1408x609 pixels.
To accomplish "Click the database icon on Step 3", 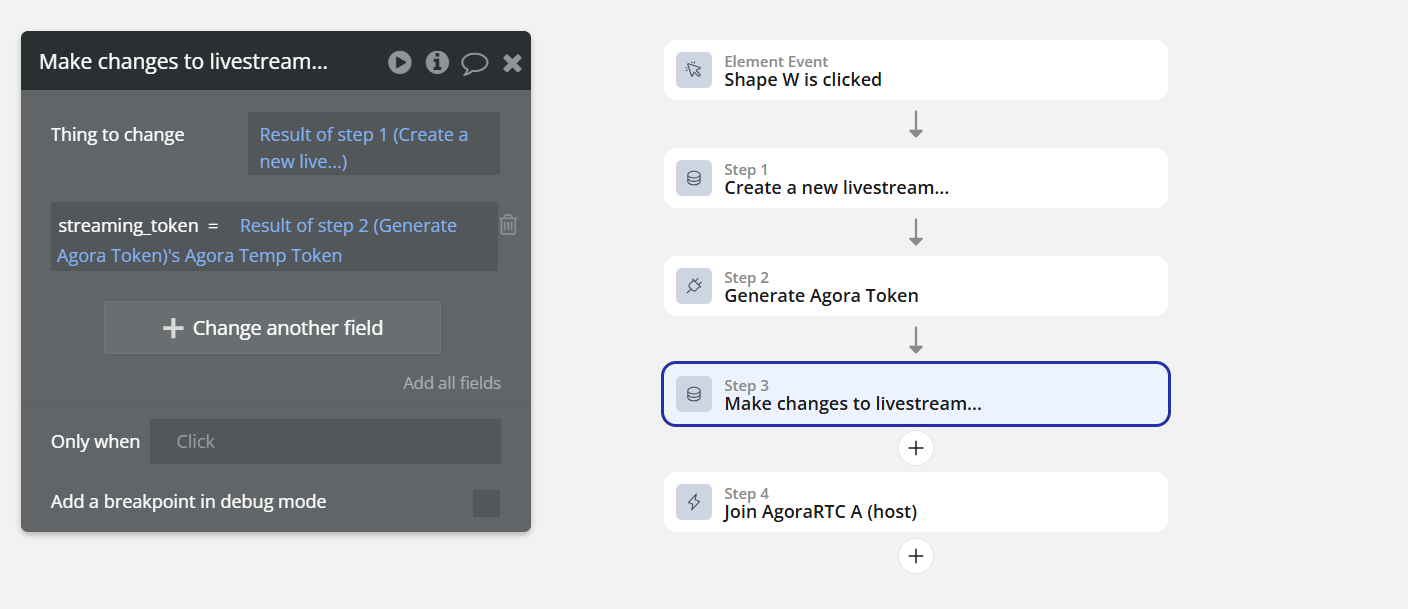I will tap(694, 394).
